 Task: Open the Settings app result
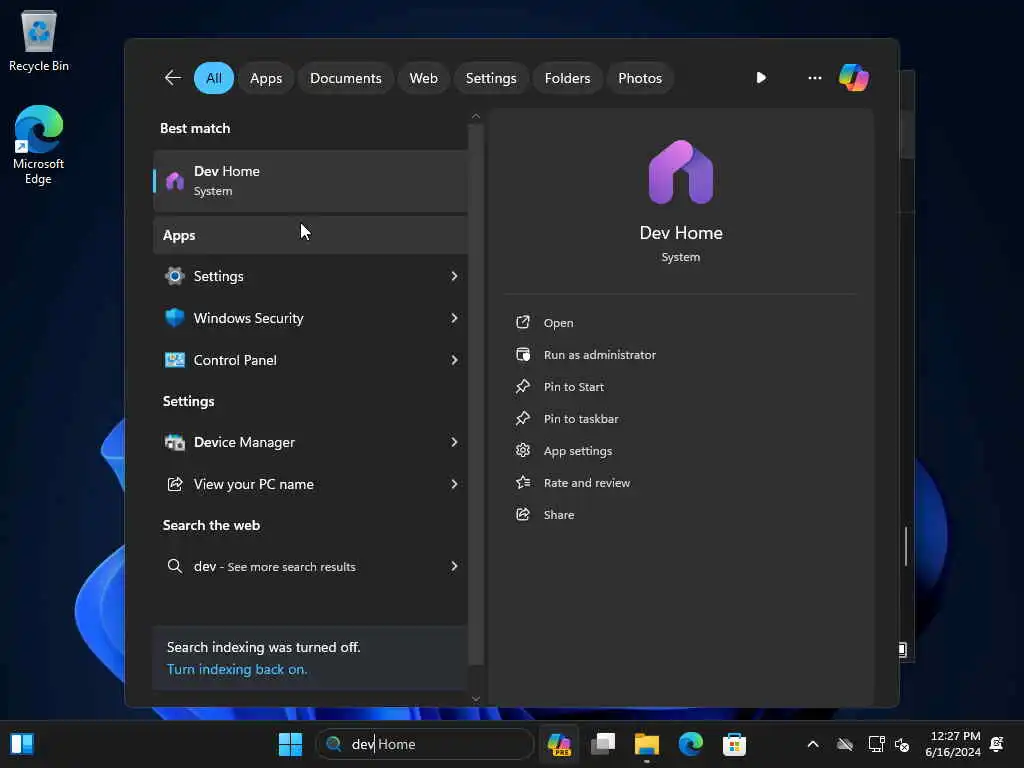point(311,276)
